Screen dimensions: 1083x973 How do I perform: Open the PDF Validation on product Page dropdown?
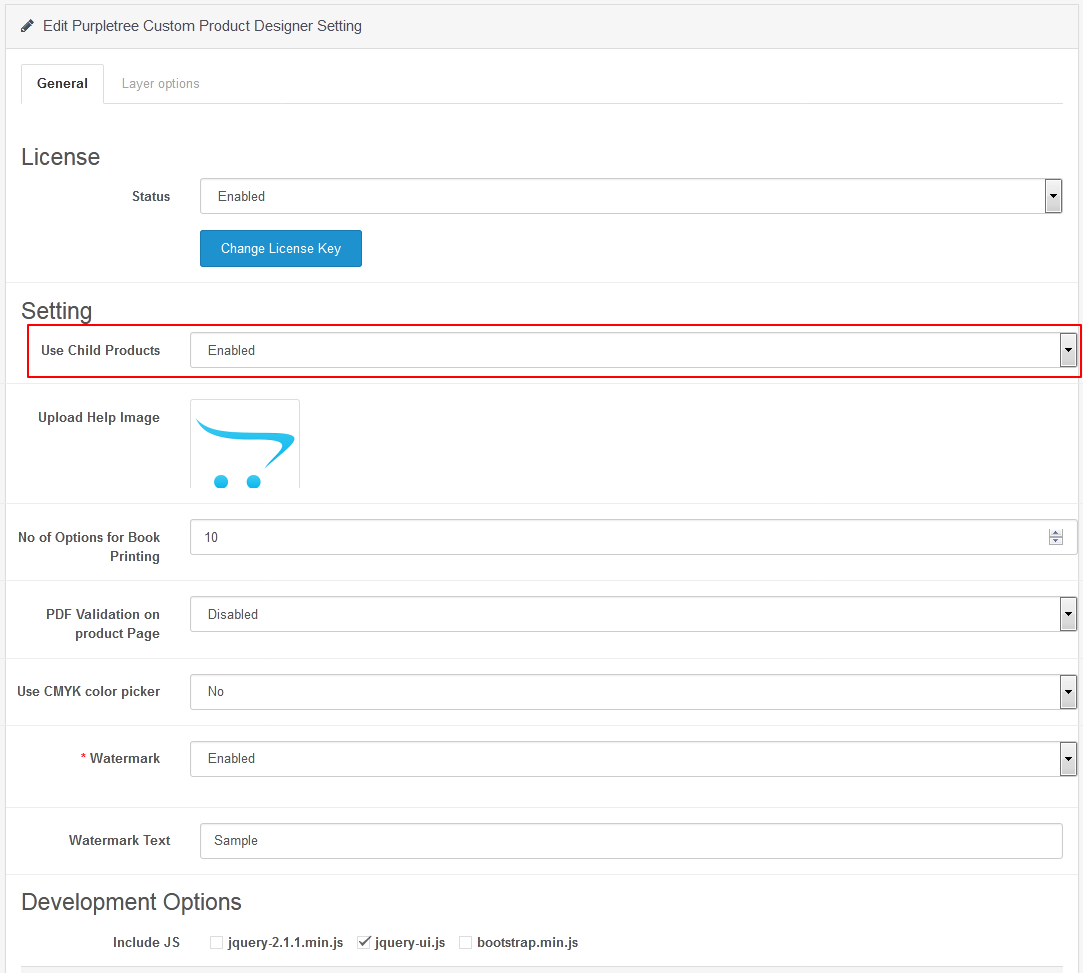(x=633, y=614)
